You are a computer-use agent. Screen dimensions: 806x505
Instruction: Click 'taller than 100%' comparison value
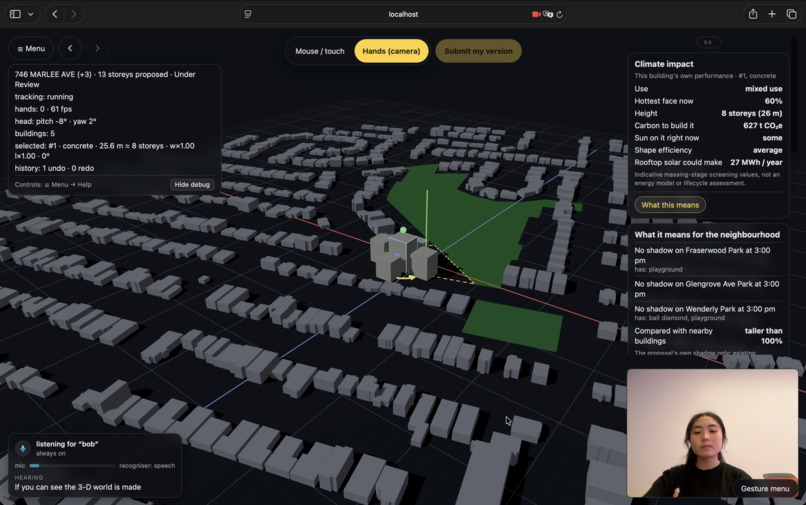coord(763,336)
